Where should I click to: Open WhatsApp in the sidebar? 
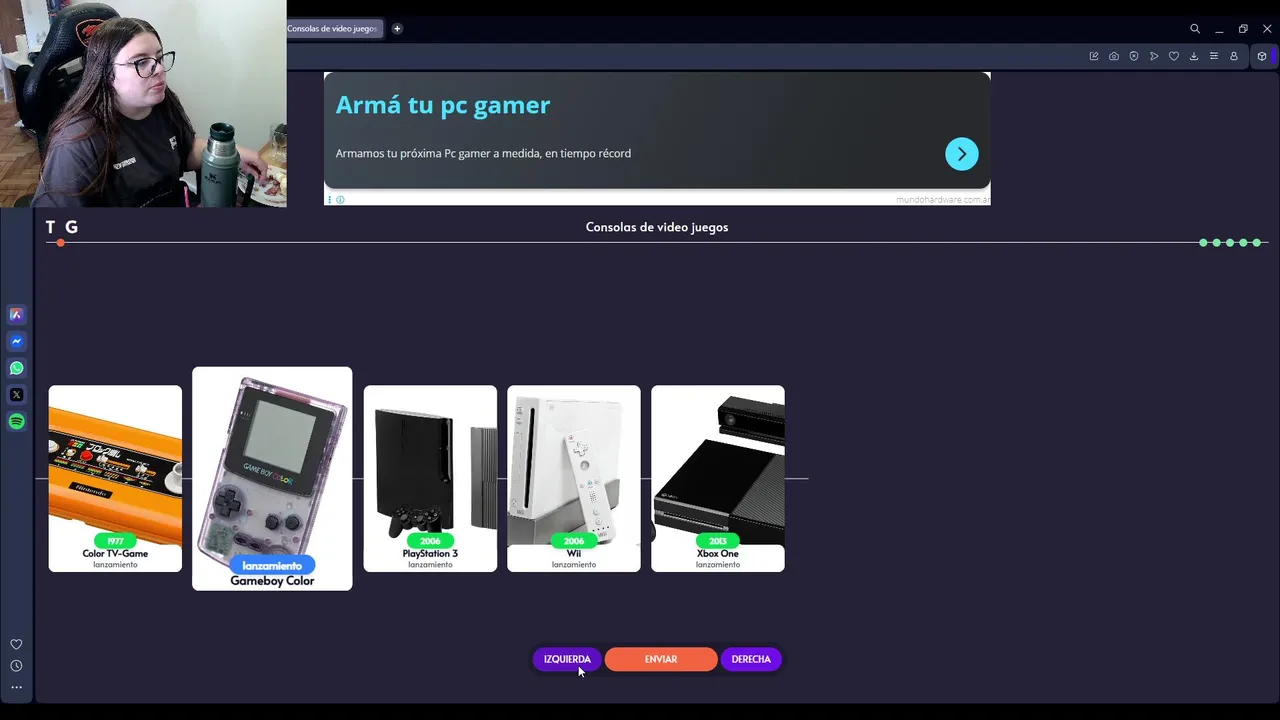[16, 368]
